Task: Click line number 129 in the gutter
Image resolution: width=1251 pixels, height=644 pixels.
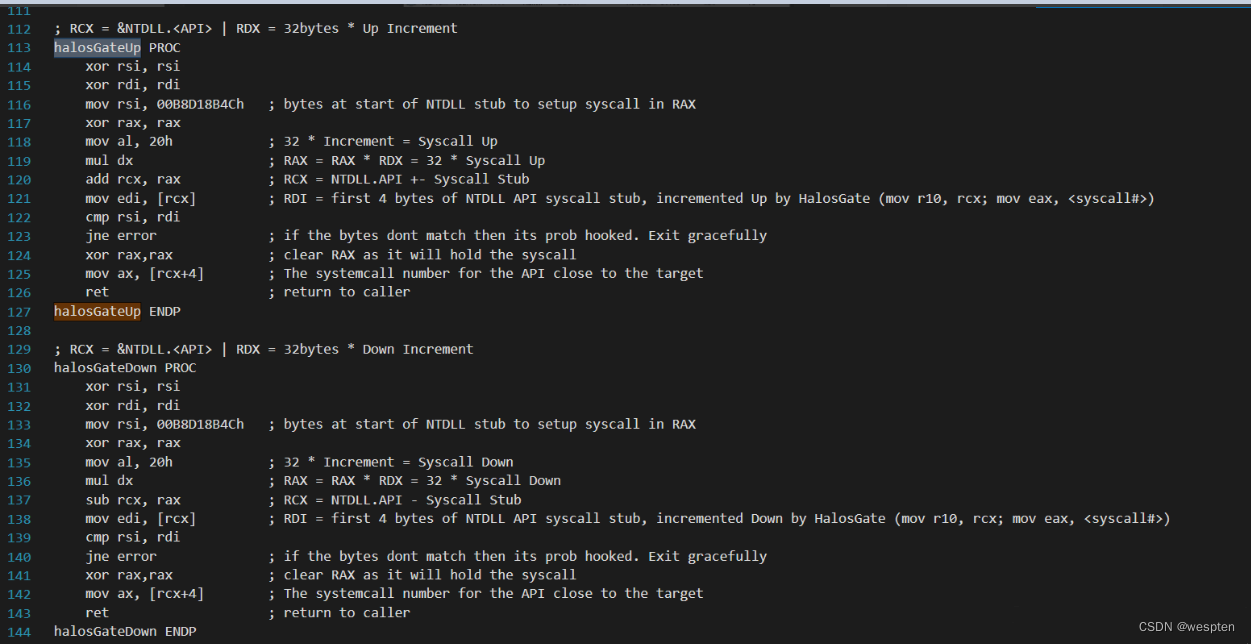Action: tap(19, 349)
